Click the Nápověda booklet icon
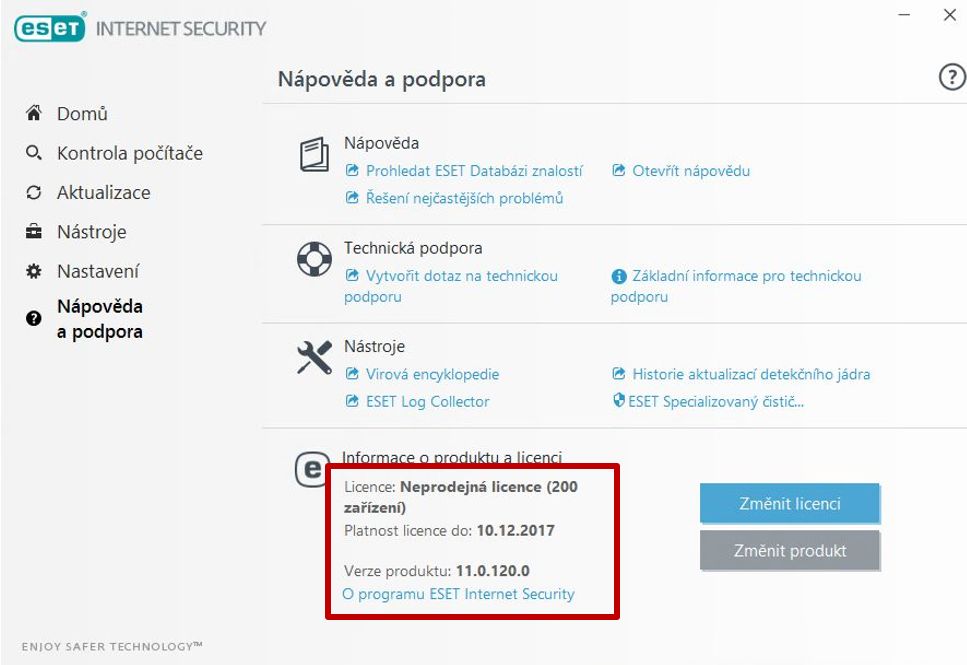This screenshot has height=665, width=967. click(x=315, y=154)
